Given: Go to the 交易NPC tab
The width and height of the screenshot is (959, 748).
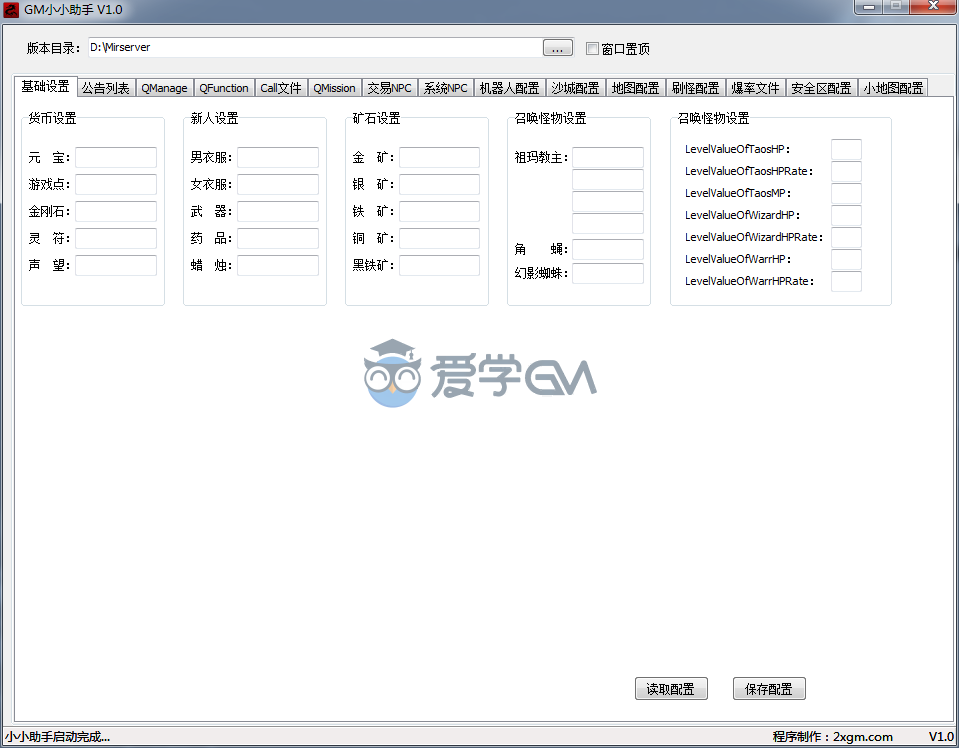Looking at the screenshot, I should point(390,88).
